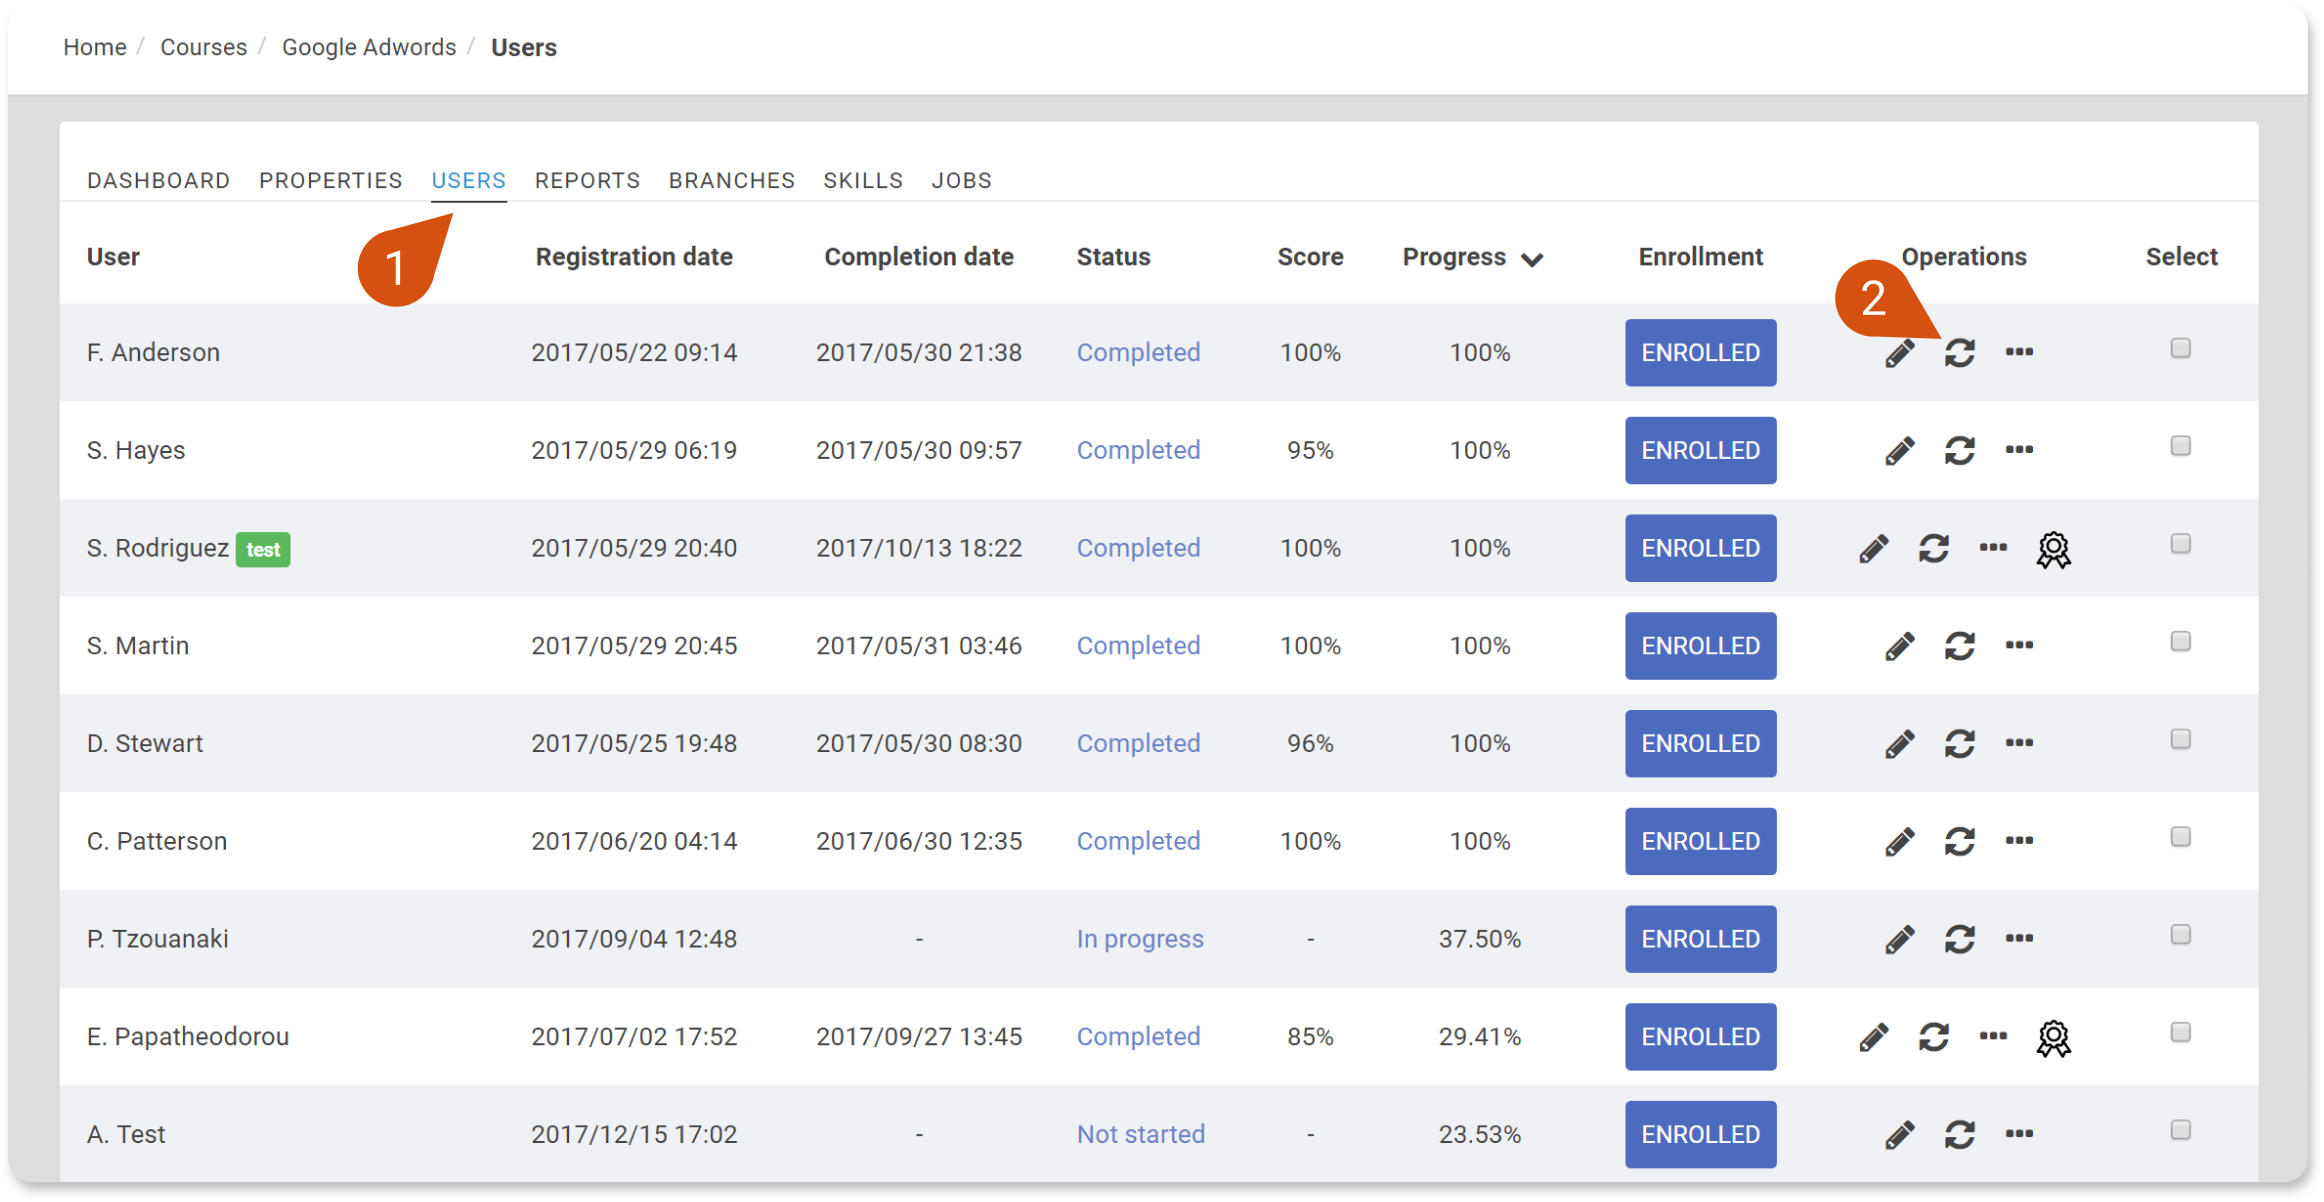Select the P. Tzouanaki row checkbox

(x=2181, y=936)
